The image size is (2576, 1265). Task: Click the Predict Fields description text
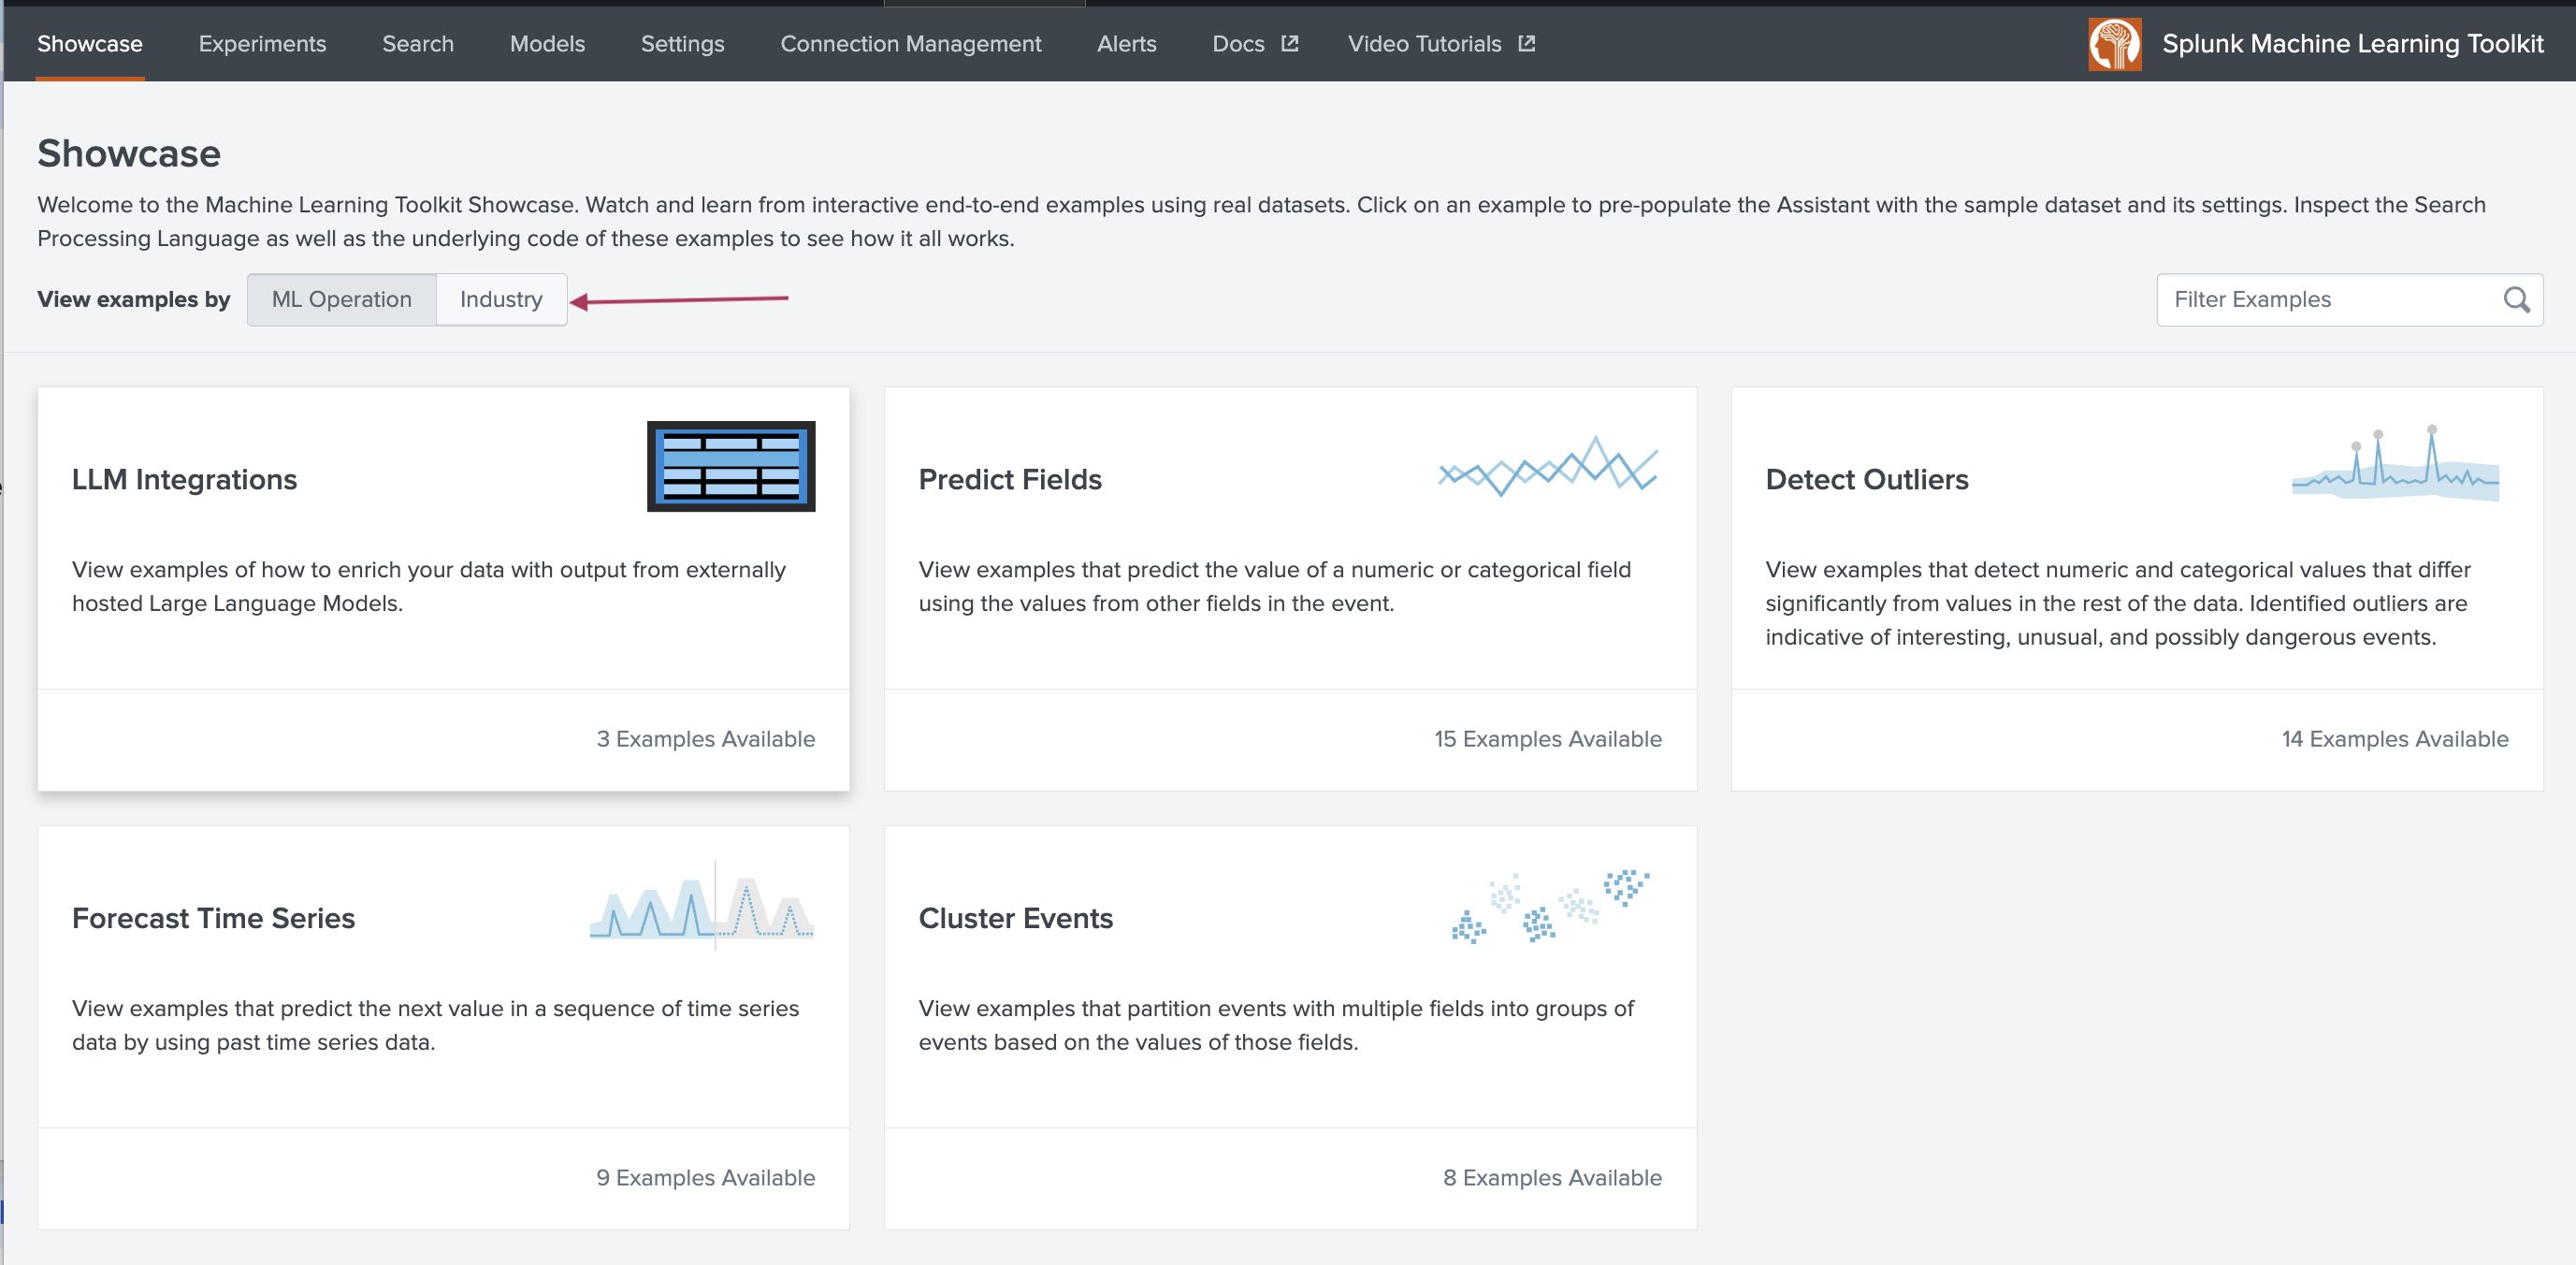click(1274, 586)
